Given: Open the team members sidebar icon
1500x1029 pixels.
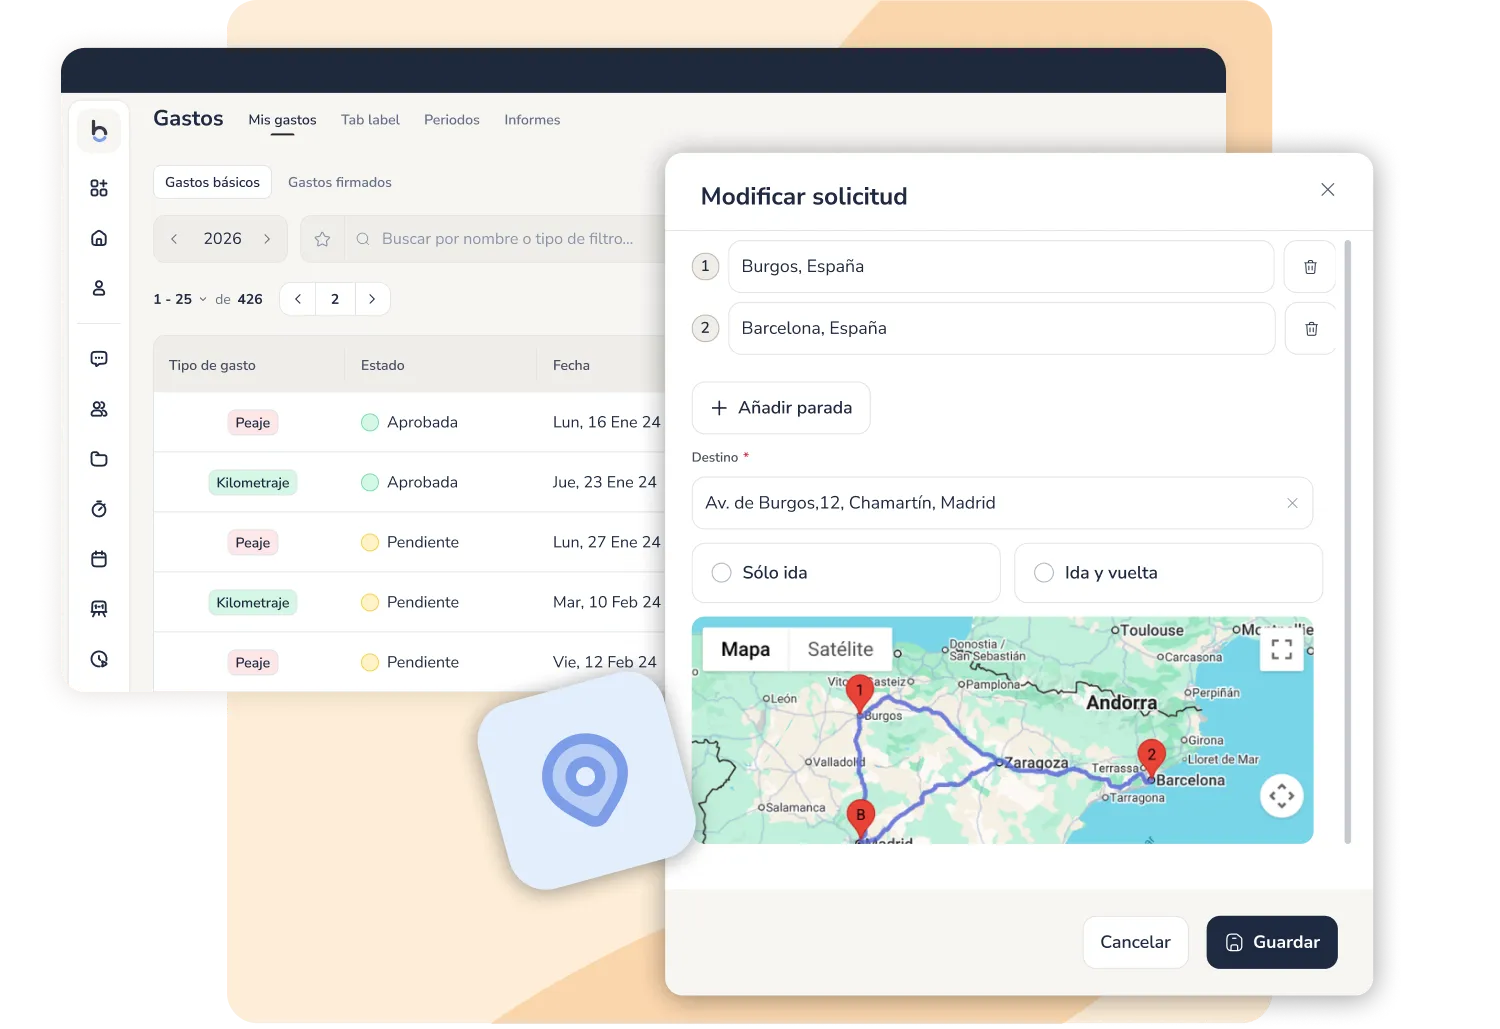Looking at the screenshot, I should click(99, 409).
